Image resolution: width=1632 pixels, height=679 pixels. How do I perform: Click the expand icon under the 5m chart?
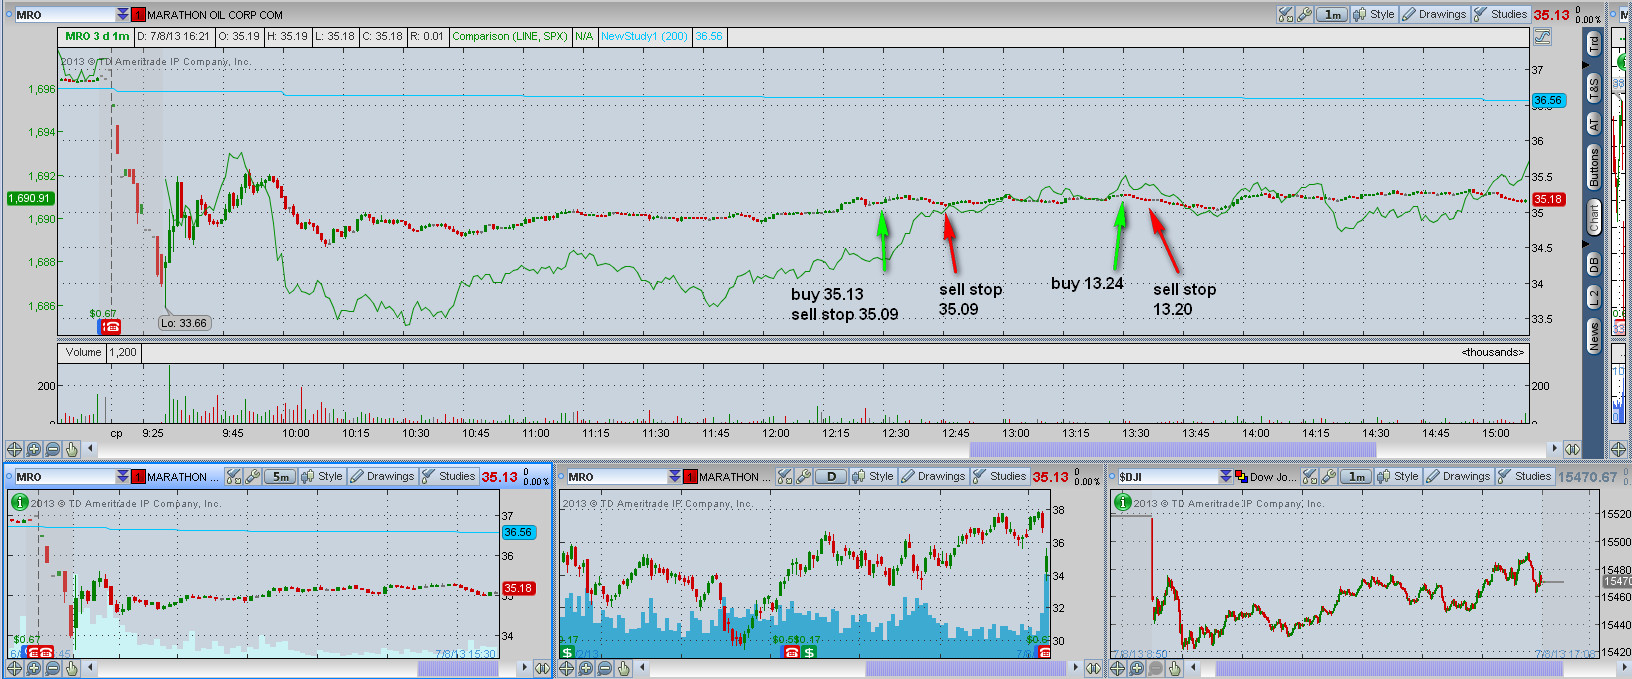coord(543,668)
